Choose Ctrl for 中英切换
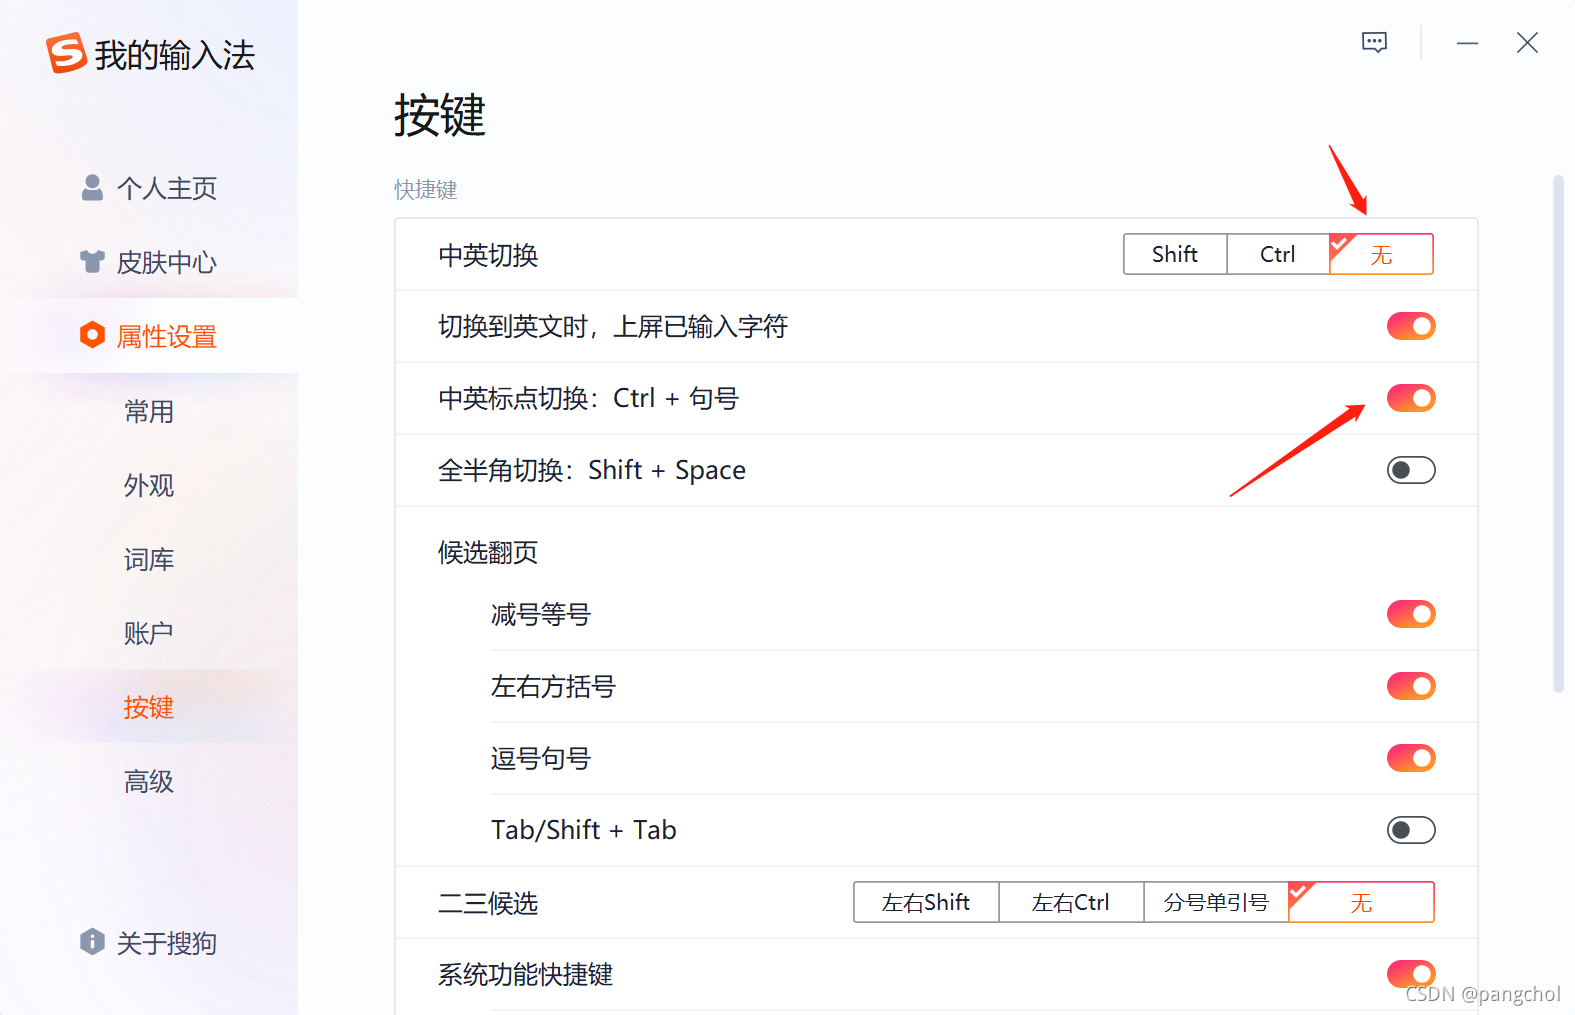1575x1015 pixels. click(1278, 254)
